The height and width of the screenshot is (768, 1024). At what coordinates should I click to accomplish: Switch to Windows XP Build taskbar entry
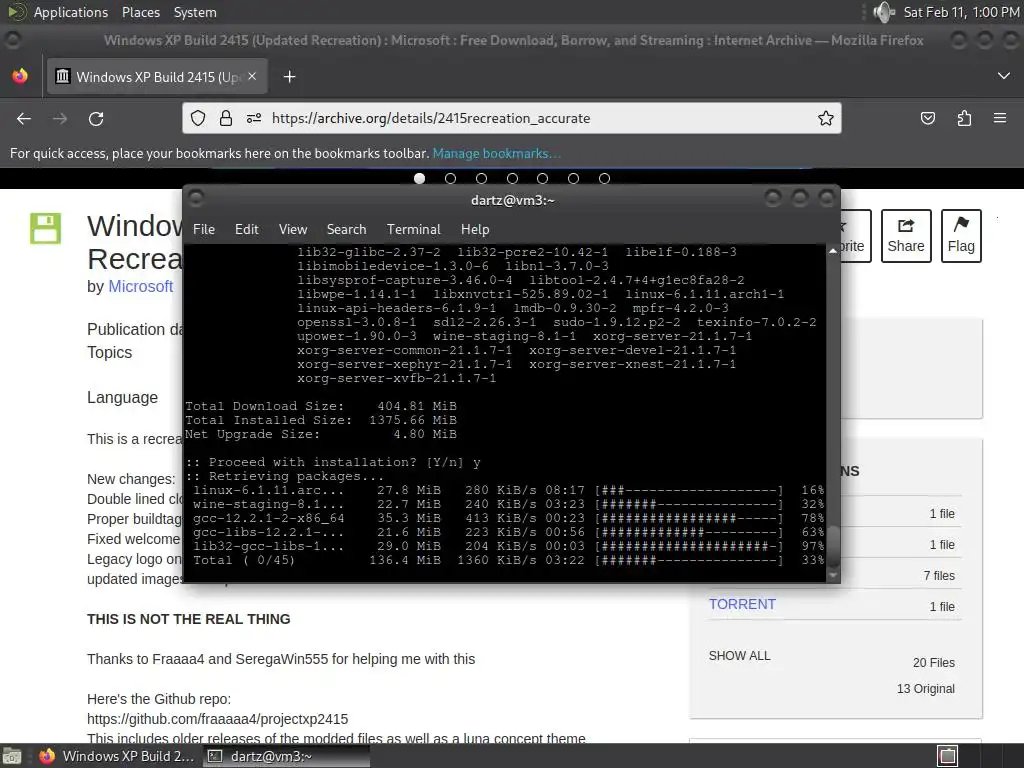pos(117,756)
